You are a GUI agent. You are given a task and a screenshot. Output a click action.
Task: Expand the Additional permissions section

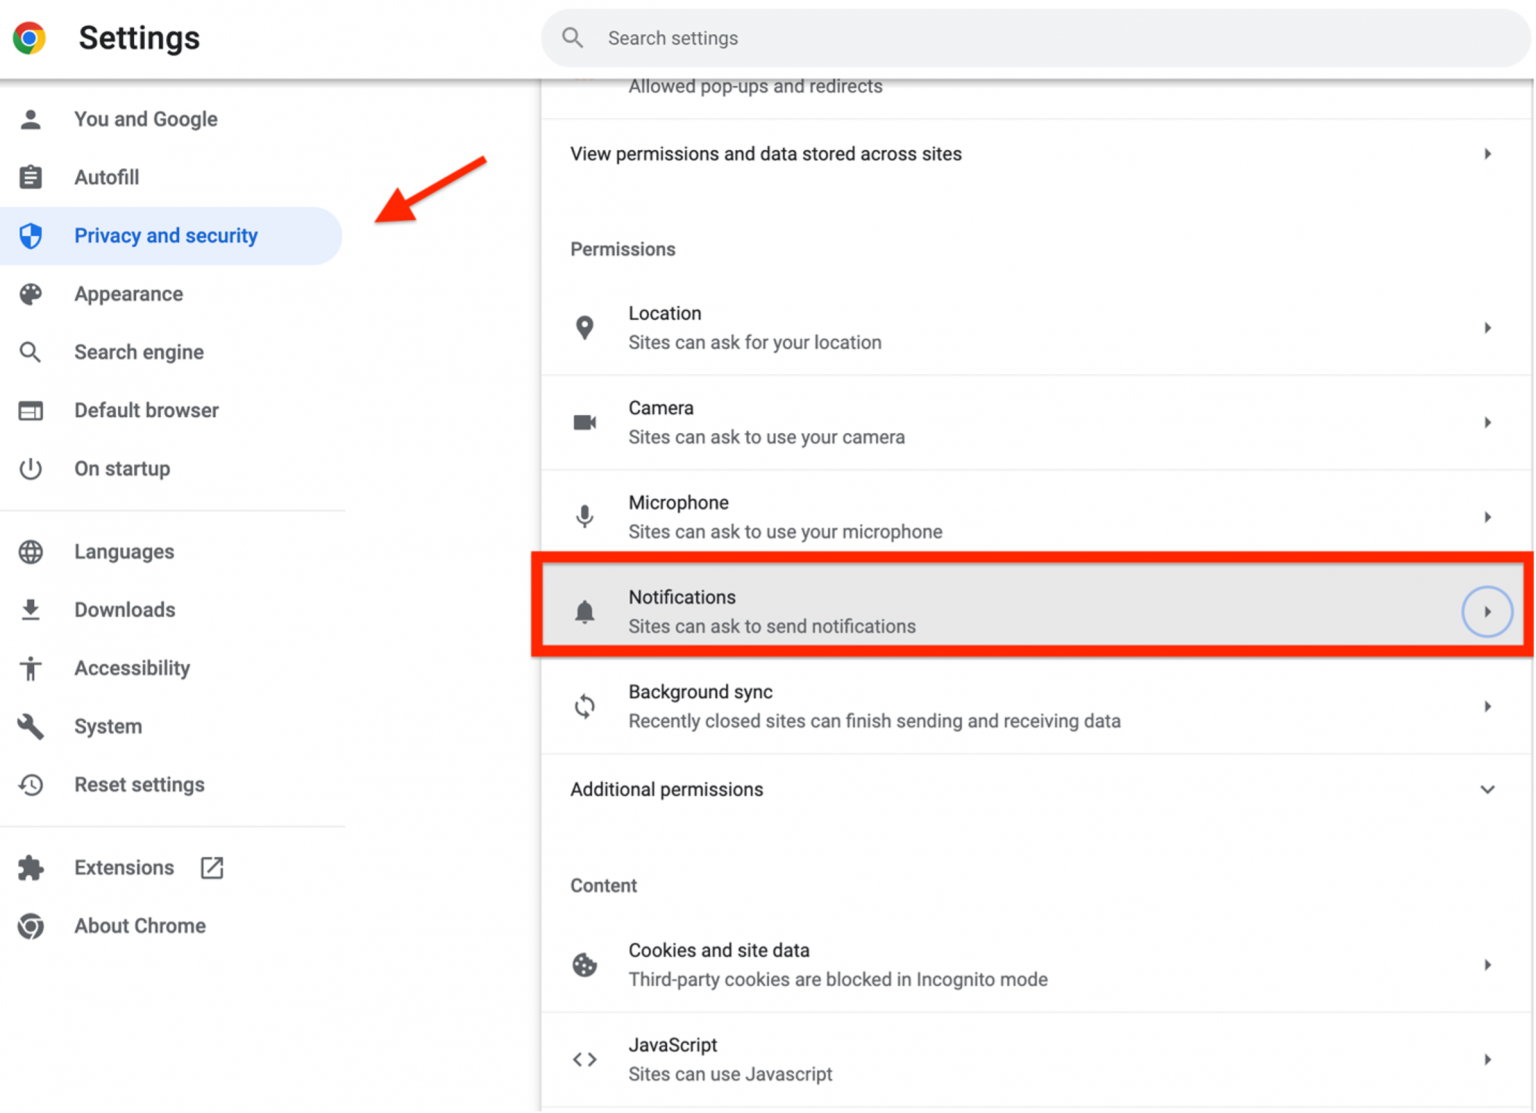coord(1487,789)
